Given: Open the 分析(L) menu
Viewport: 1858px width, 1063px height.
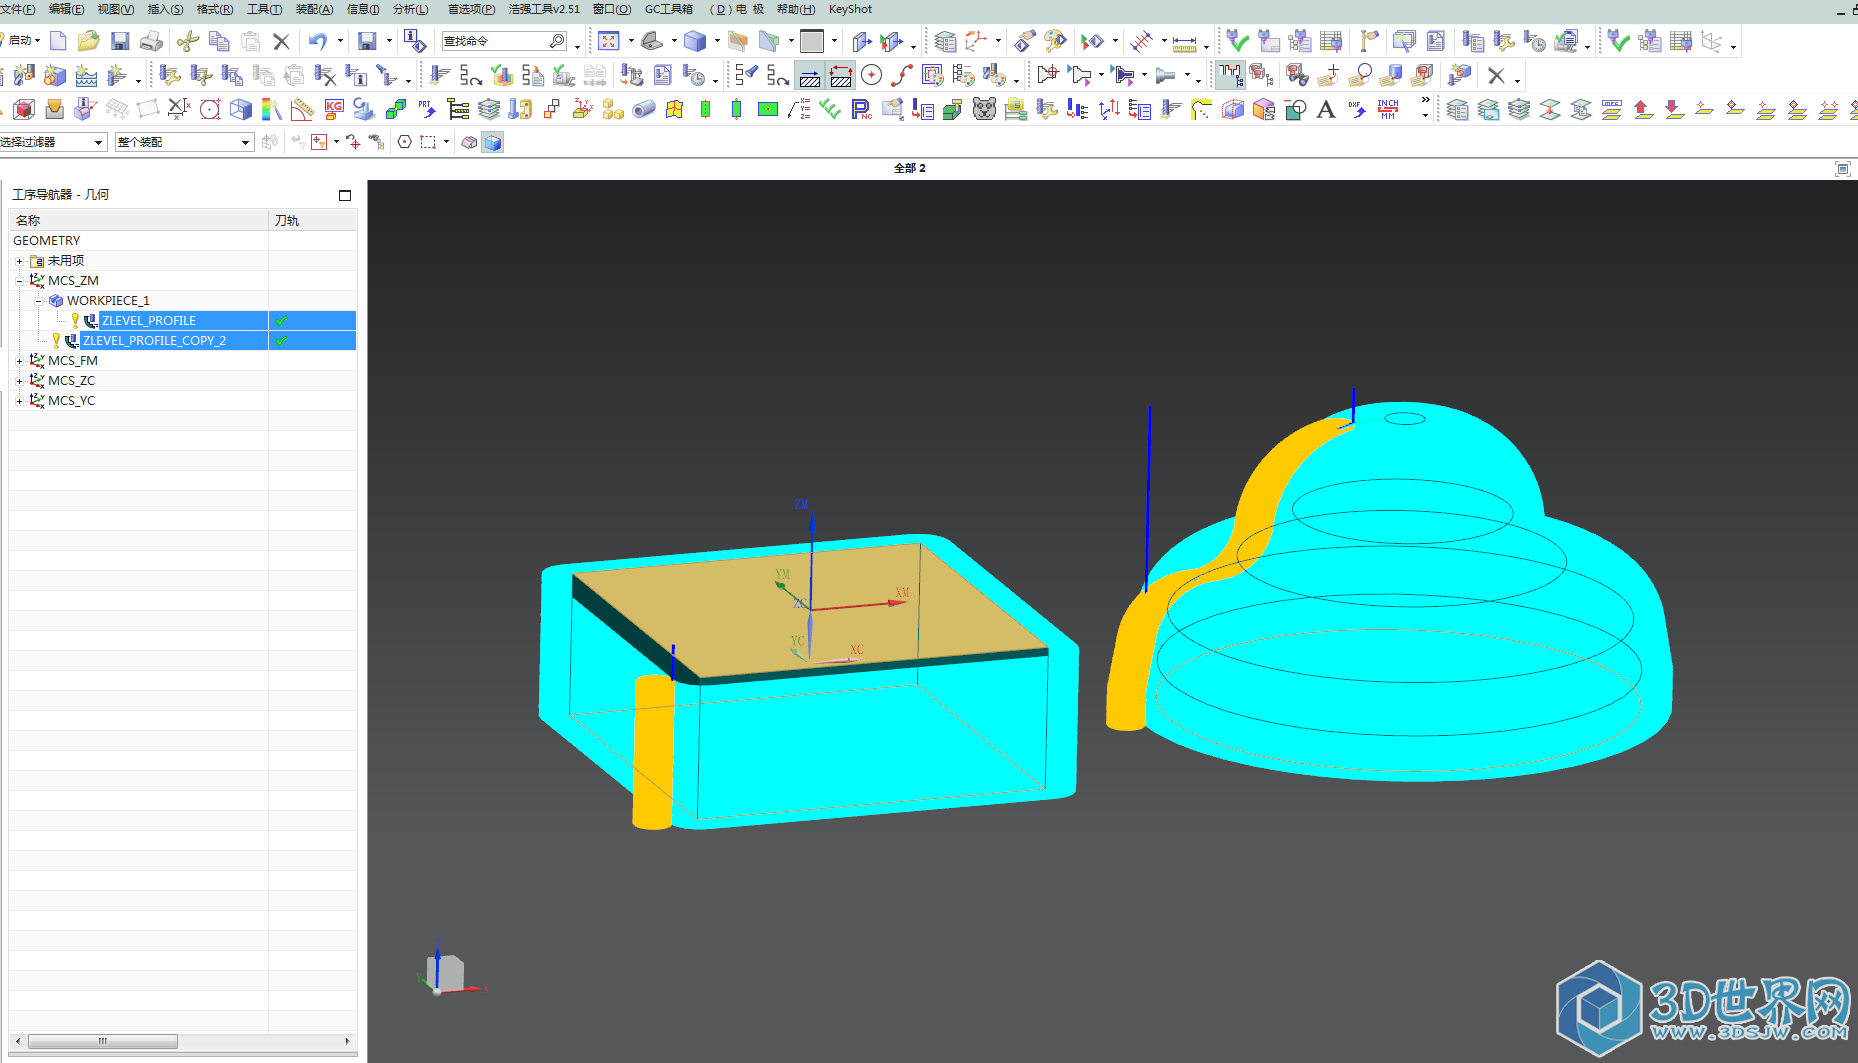Looking at the screenshot, I should 410,9.
